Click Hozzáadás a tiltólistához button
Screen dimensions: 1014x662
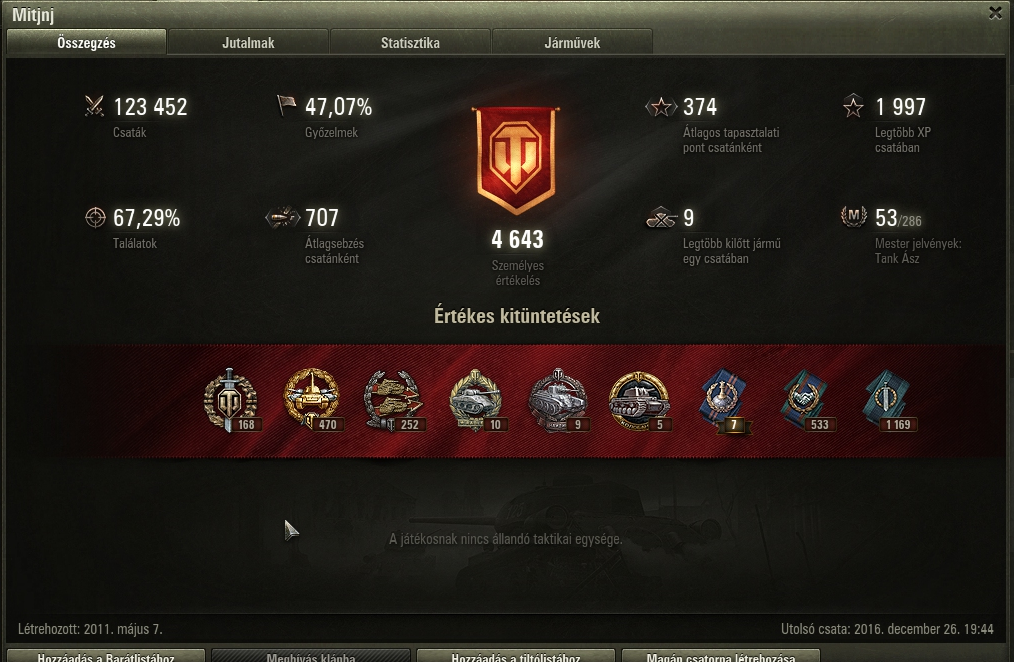pos(515,656)
